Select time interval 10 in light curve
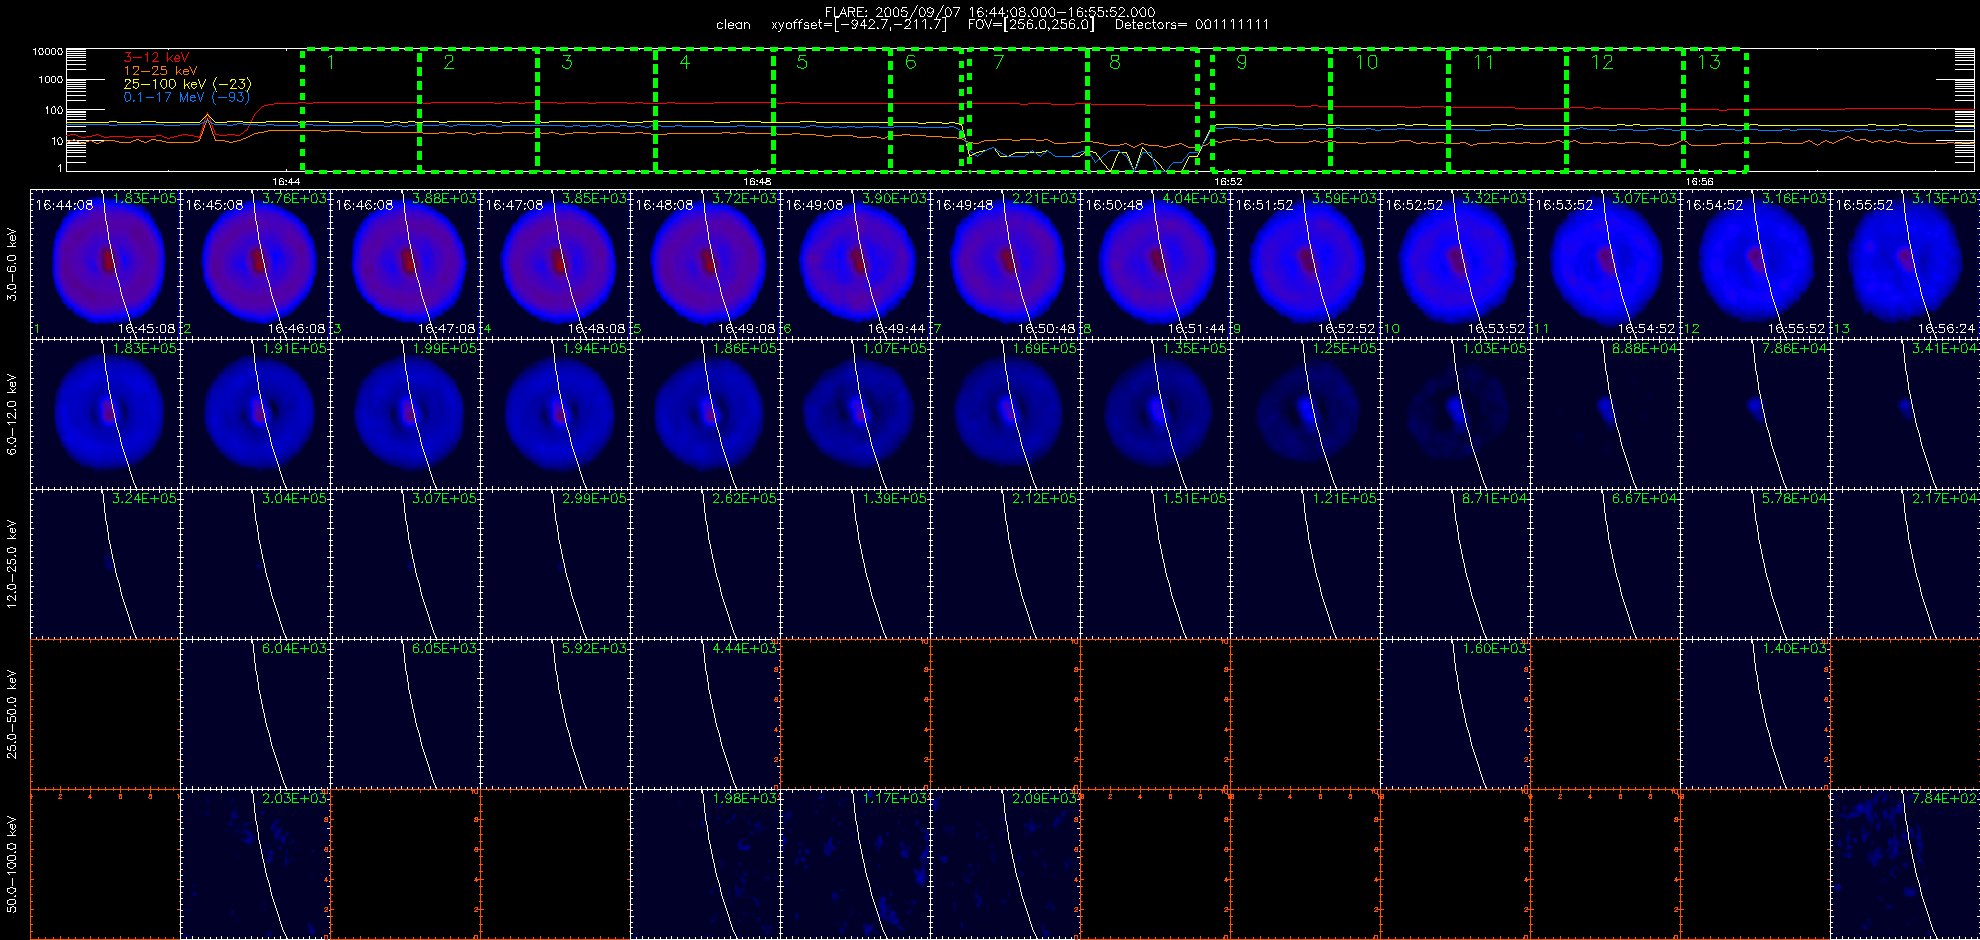The image size is (1980, 940). [1389, 110]
